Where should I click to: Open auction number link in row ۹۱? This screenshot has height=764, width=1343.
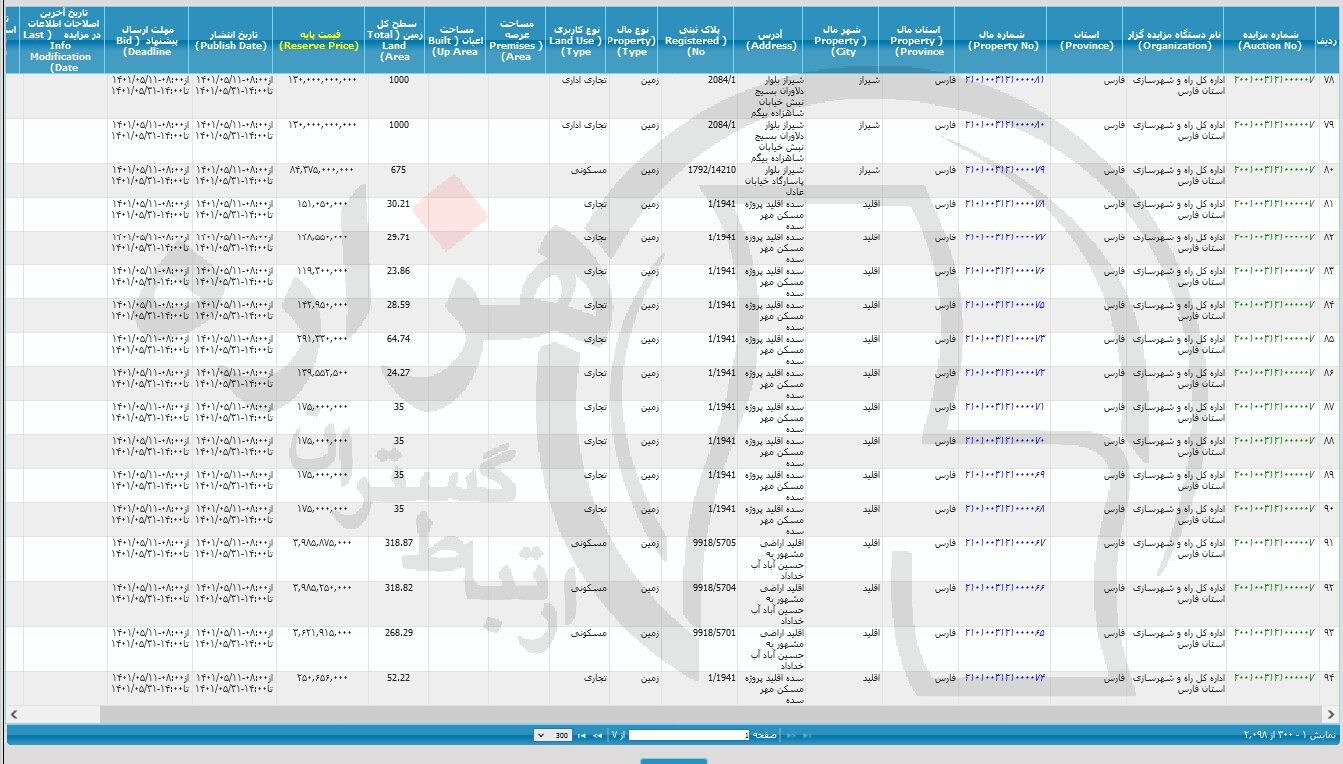[1273, 543]
